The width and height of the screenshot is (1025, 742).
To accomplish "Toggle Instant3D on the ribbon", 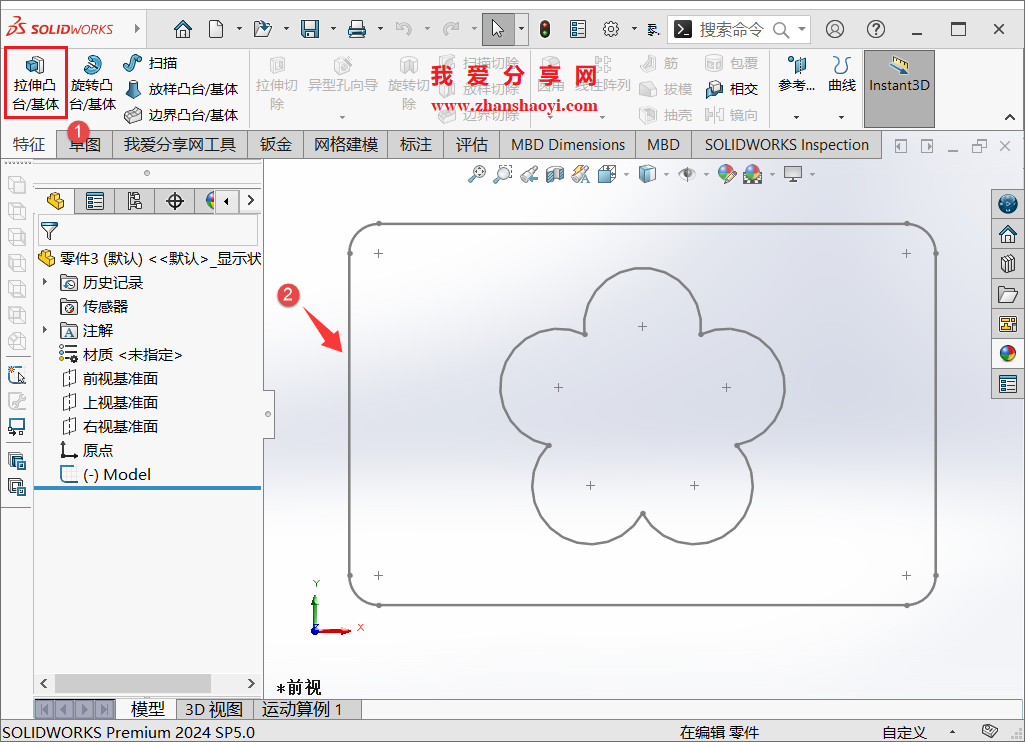I will point(897,86).
